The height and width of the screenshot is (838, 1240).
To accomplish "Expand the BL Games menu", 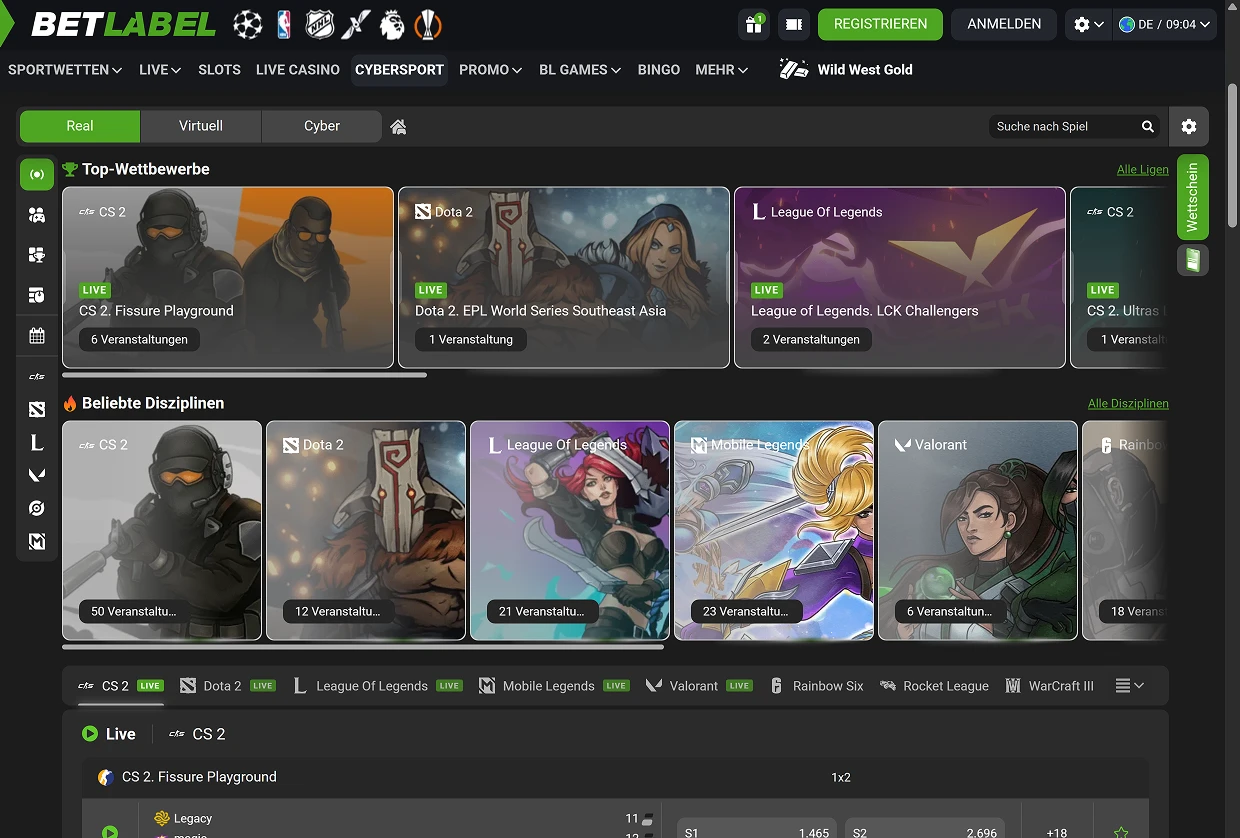I will click(580, 70).
